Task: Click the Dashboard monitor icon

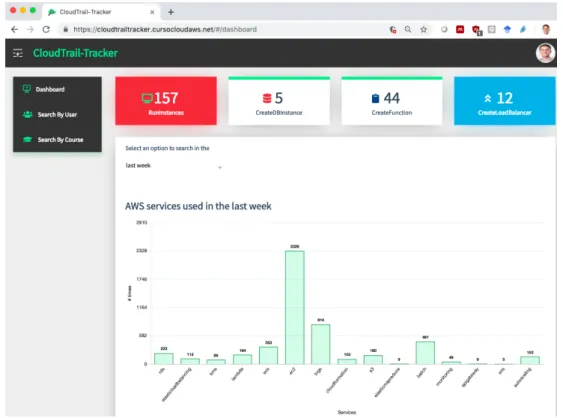Action: pyautogui.click(x=27, y=89)
